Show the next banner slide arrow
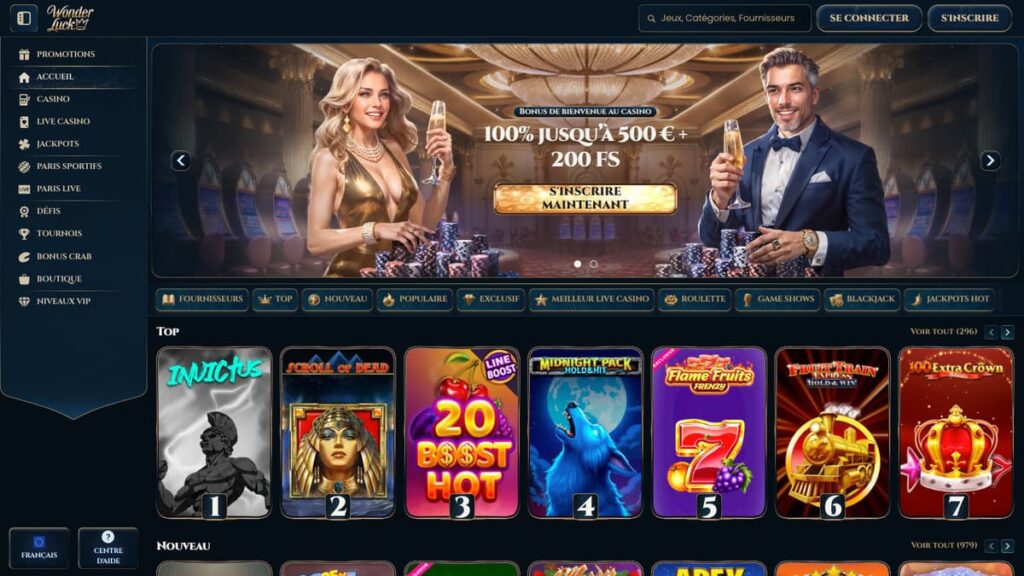Screen dimensions: 1024x576 coord(990,160)
